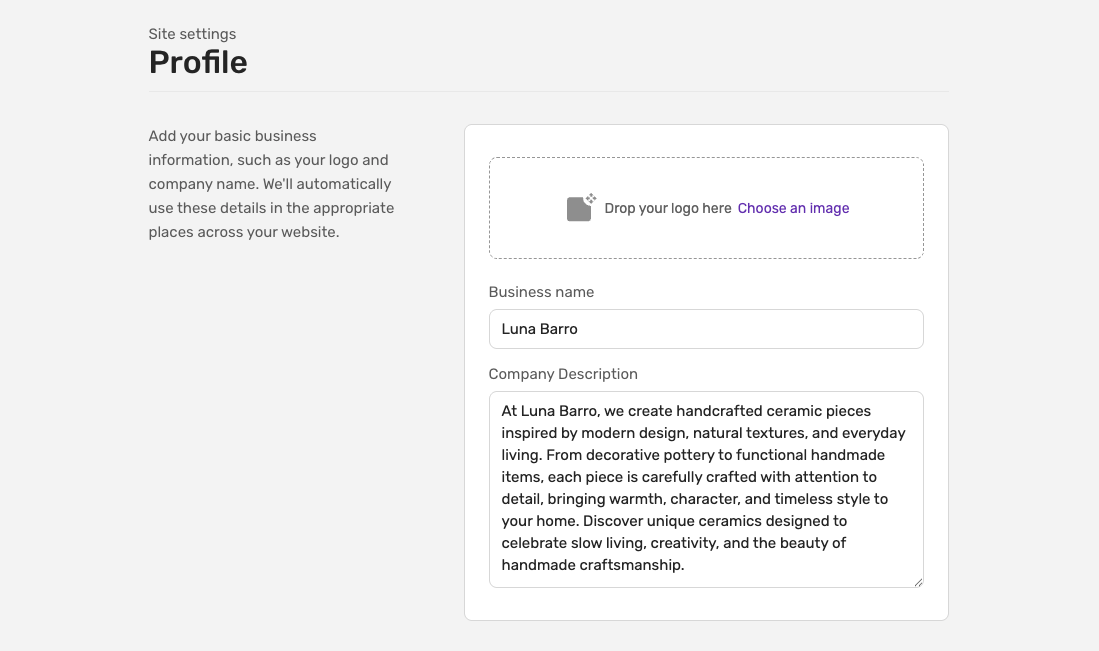Place cursor on "Luna Barro" in the name field
This screenshot has height=651, width=1099.
tap(539, 329)
